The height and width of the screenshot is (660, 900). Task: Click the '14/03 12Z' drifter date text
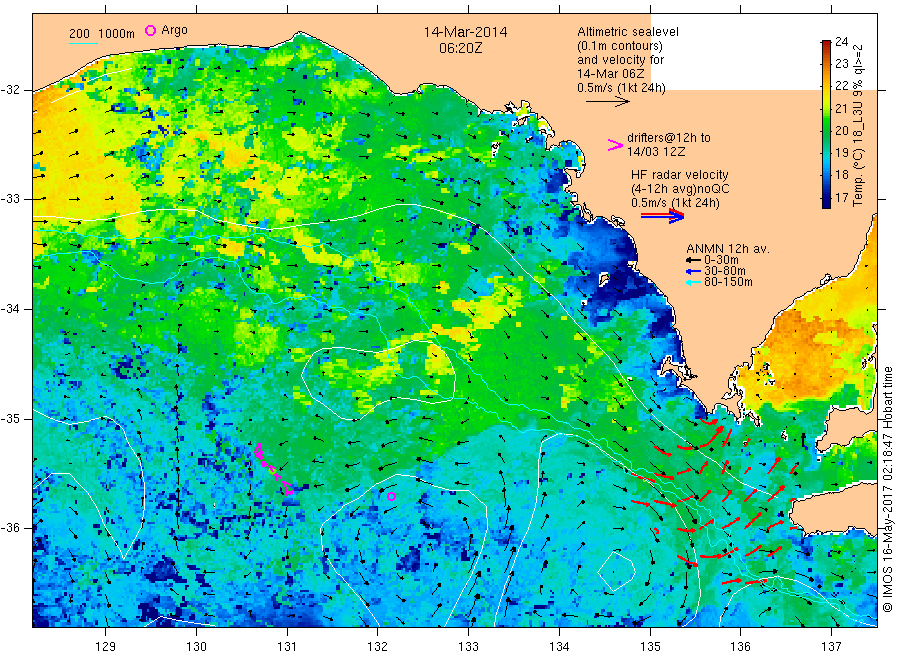656,152
